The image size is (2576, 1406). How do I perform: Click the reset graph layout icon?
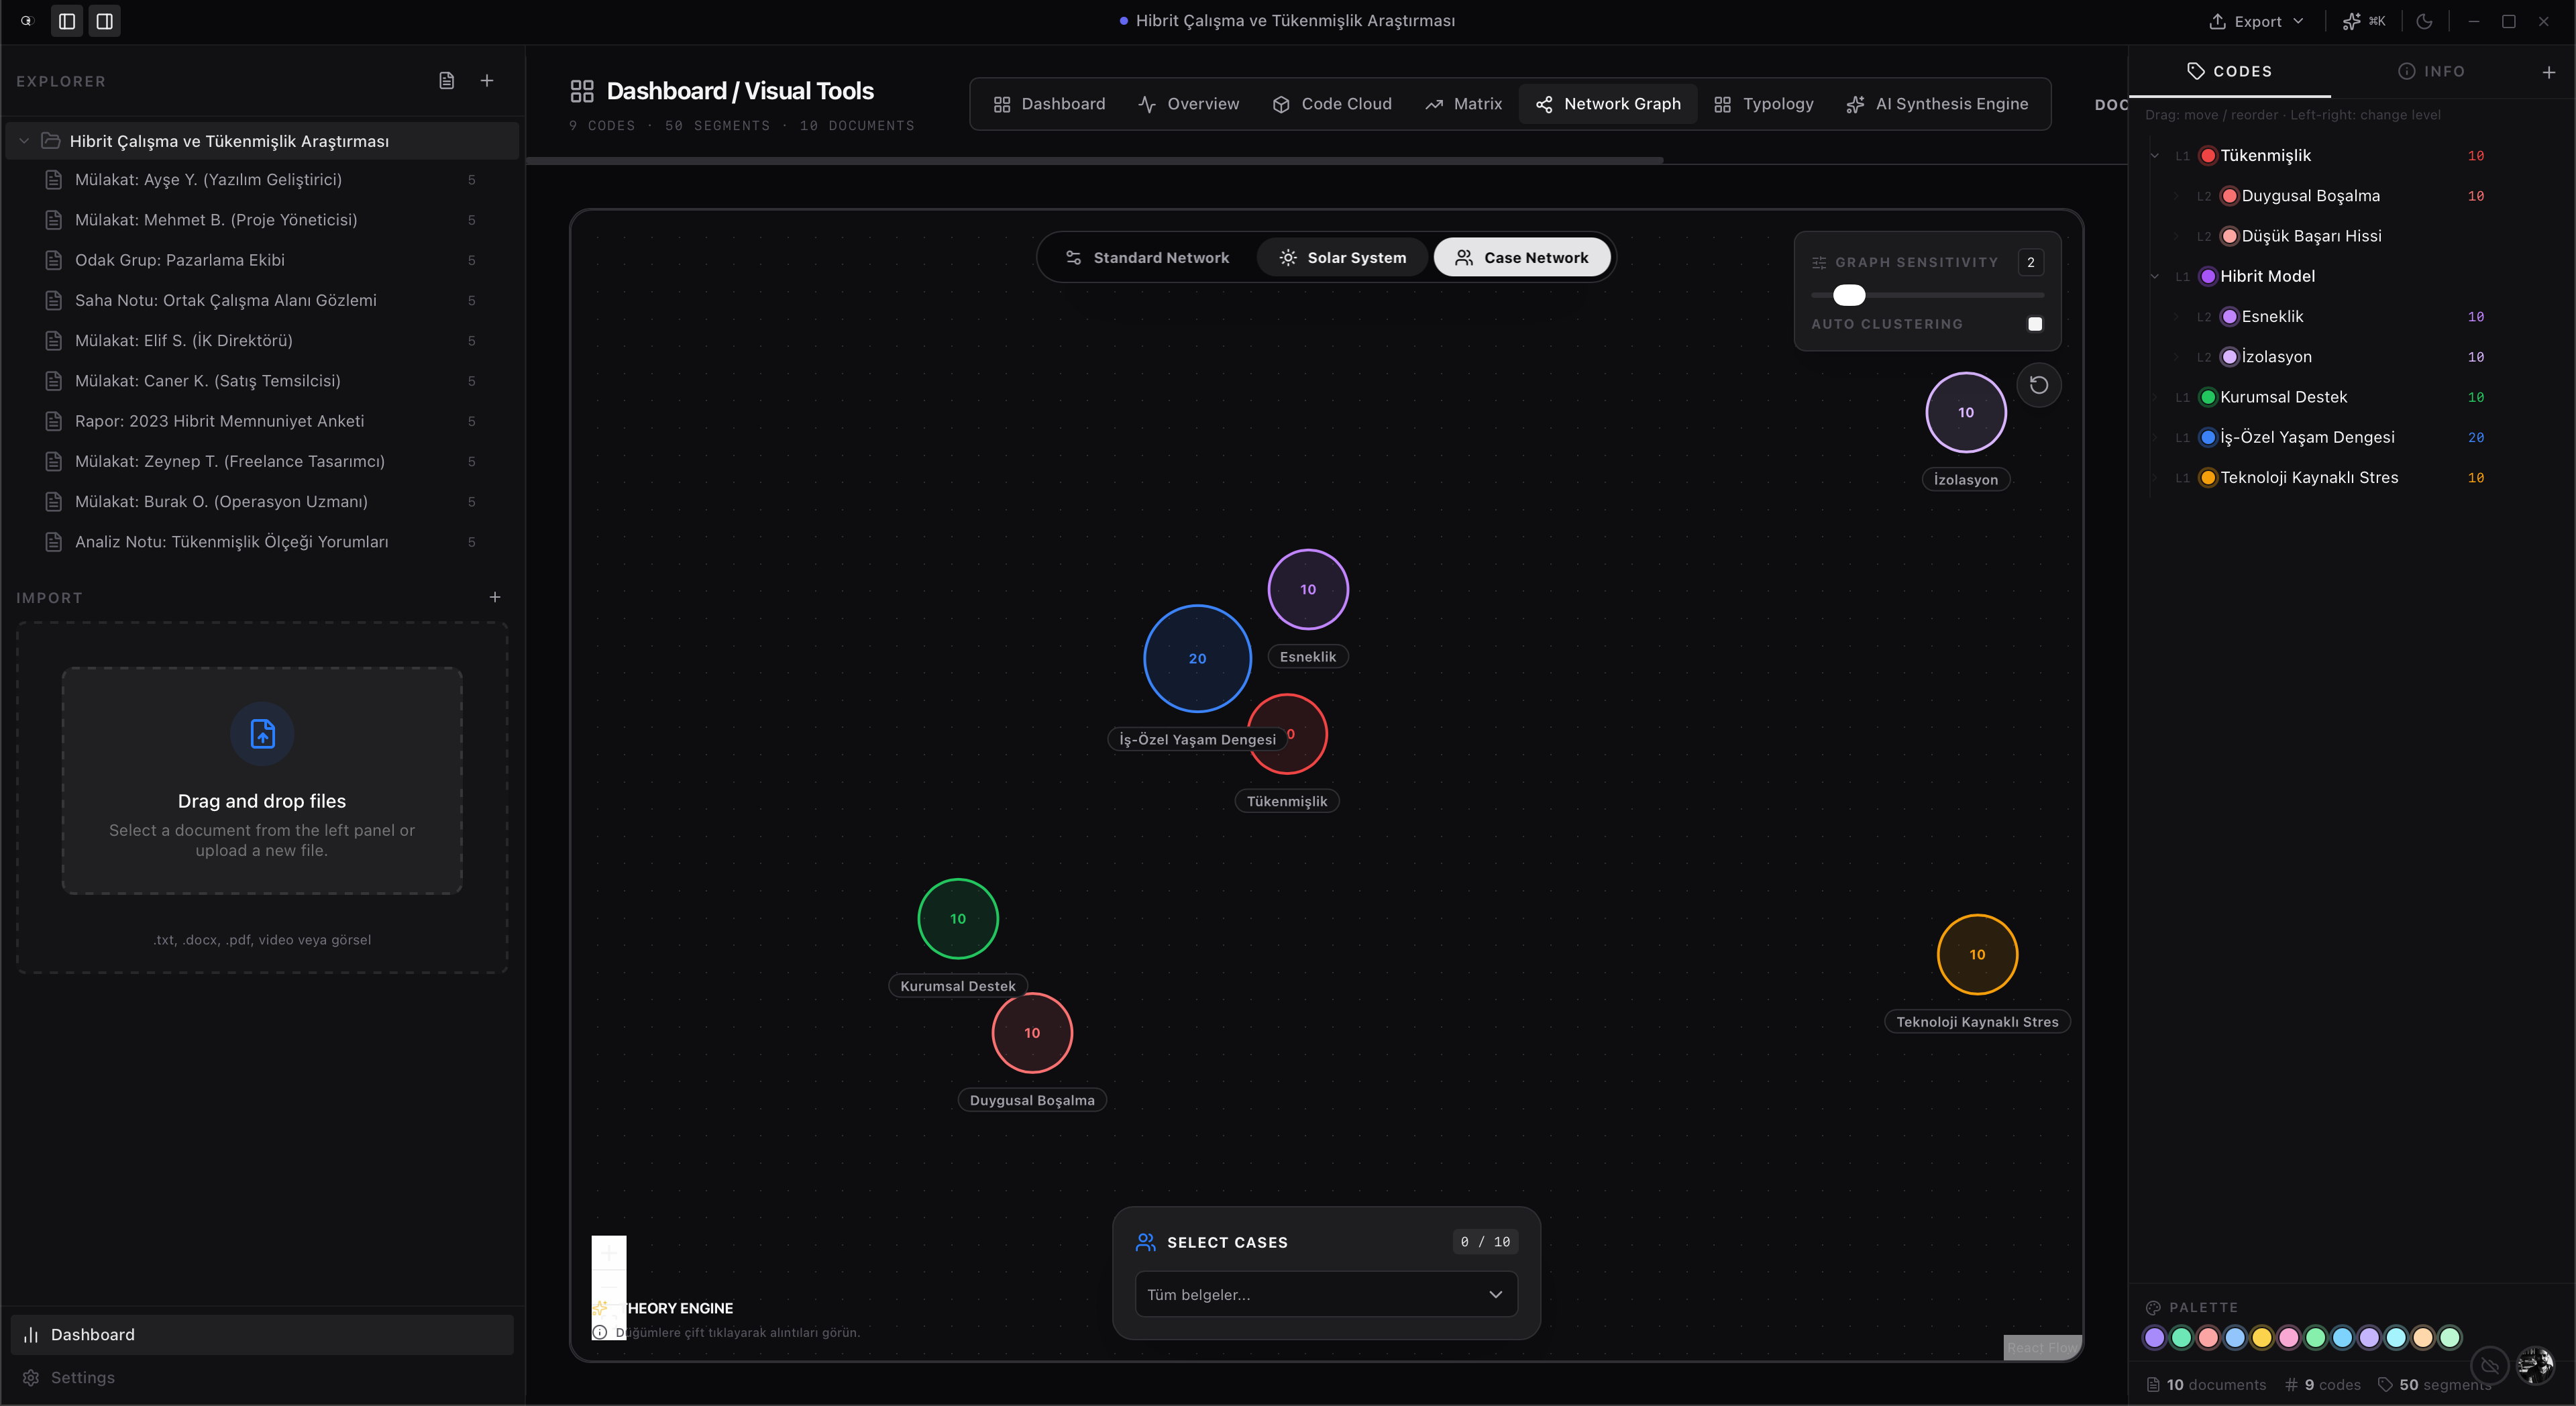click(2038, 385)
